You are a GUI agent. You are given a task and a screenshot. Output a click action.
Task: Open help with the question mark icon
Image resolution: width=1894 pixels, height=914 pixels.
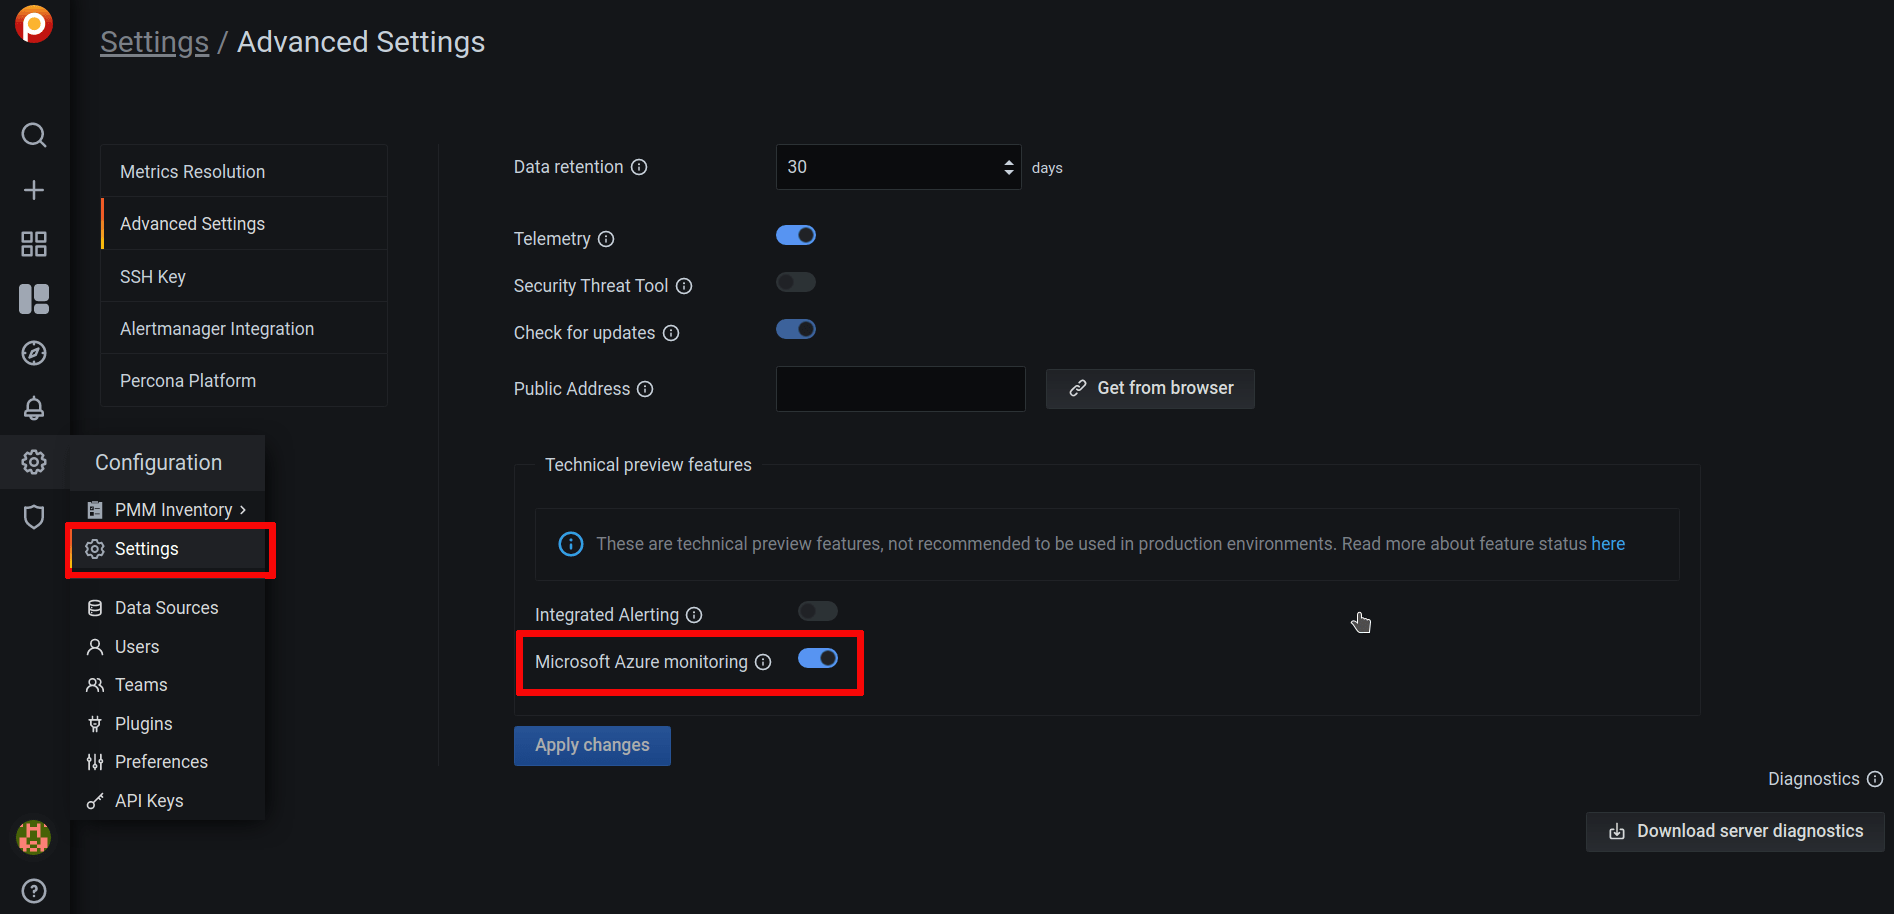(33, 890)
